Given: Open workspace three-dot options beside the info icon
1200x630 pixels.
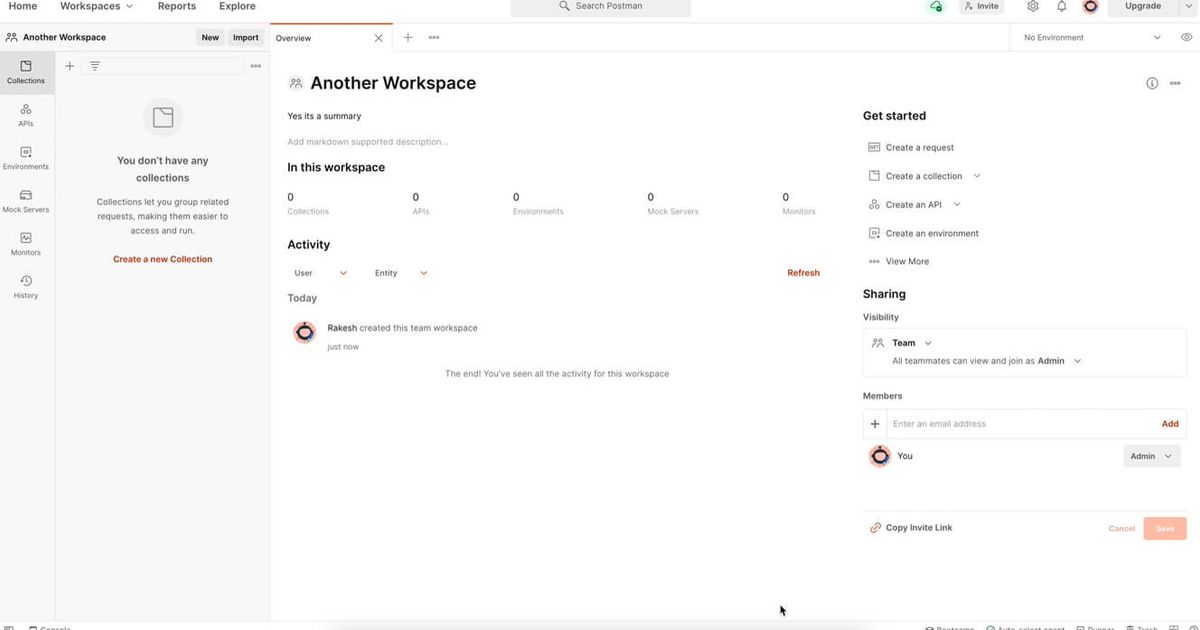Looking at the screenshot, I should click(1175, 83).
